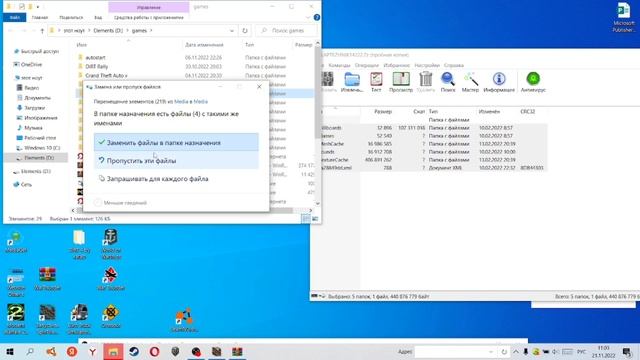The image size is (640, 360).
Task: Open WinRAR Settings (Настройки) menu
Action: click(x=427, y=65)
